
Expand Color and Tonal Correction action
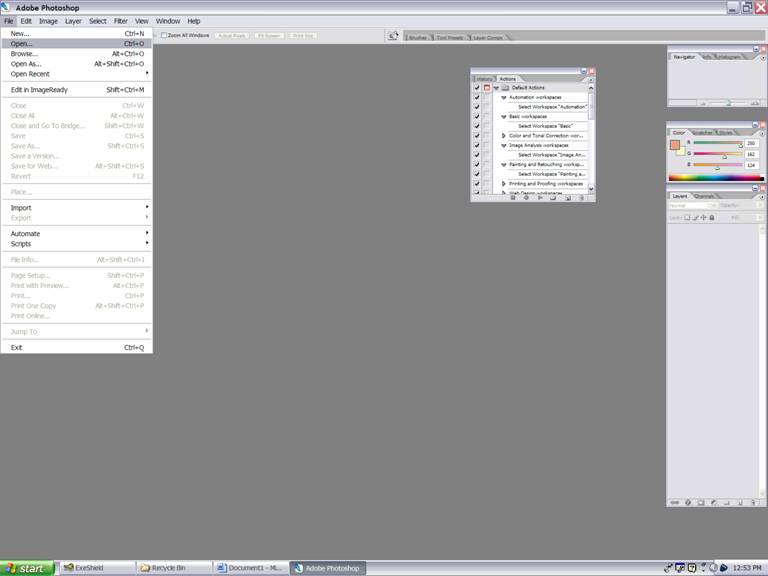point(504,136)
